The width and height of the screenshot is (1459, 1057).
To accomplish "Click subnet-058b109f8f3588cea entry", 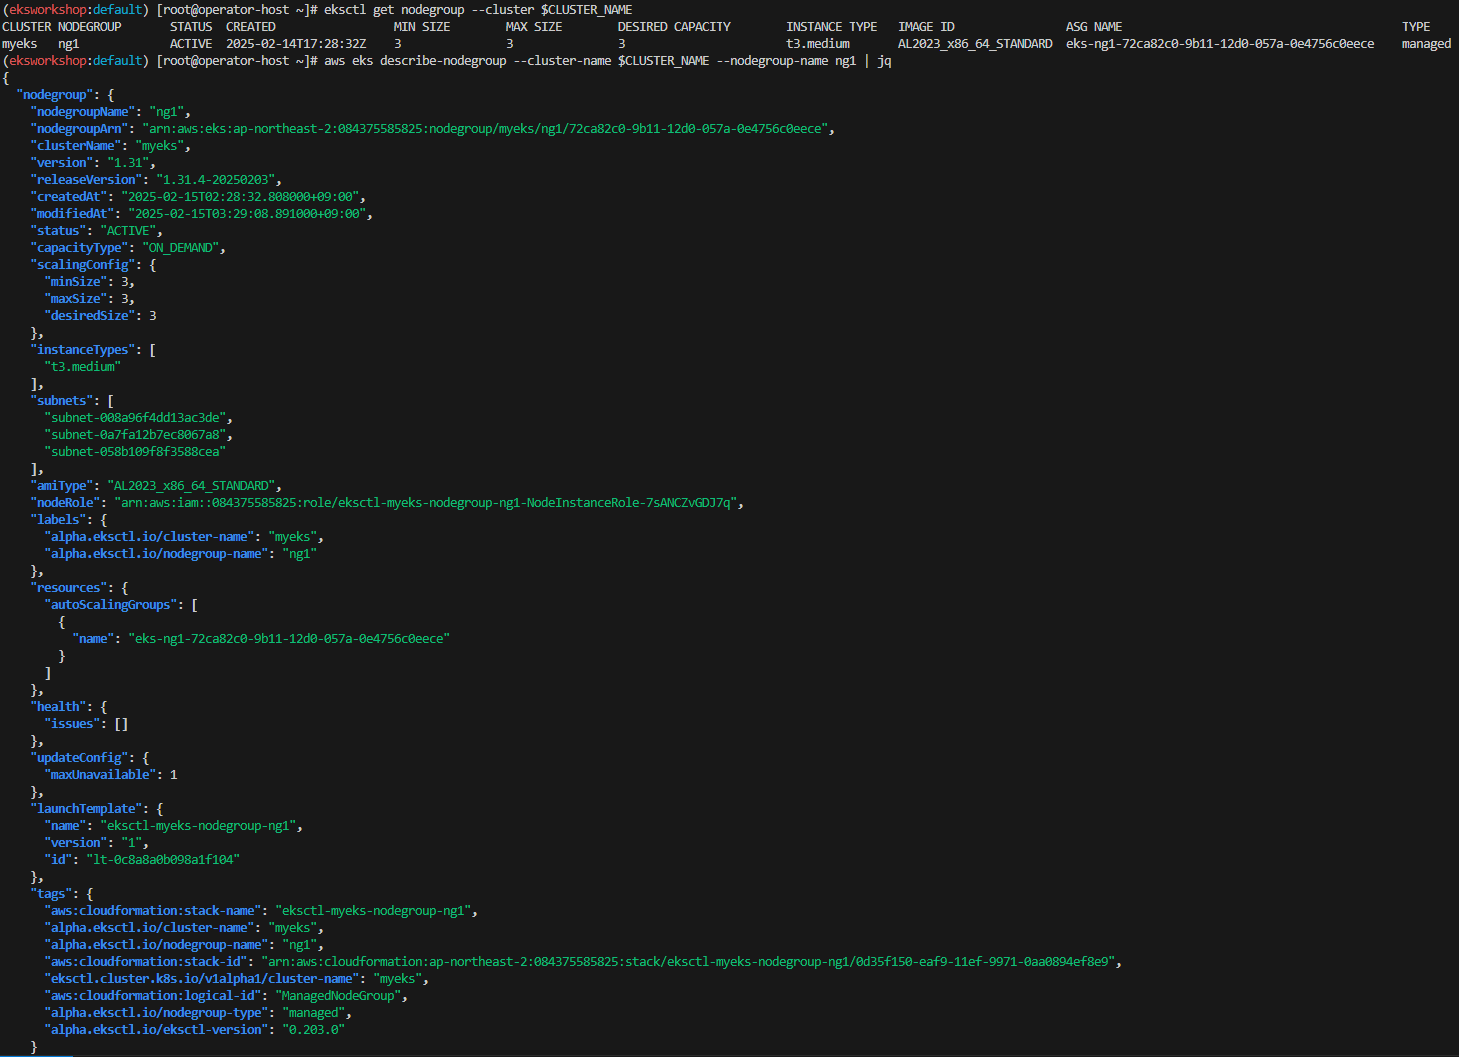I will click(x=135, y=452).
